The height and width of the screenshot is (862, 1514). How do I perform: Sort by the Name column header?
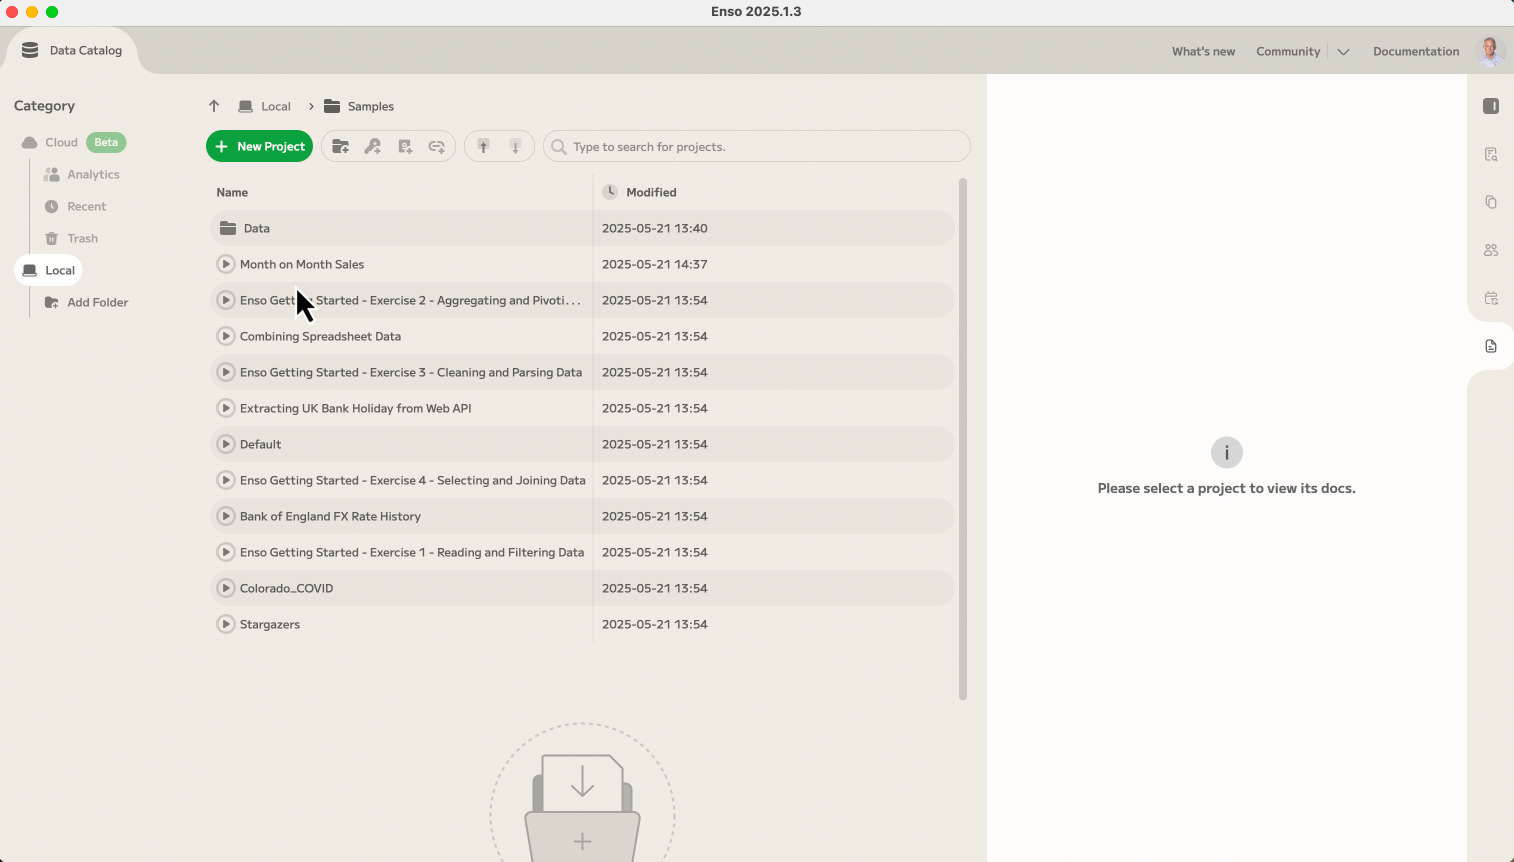pos(232,192)
